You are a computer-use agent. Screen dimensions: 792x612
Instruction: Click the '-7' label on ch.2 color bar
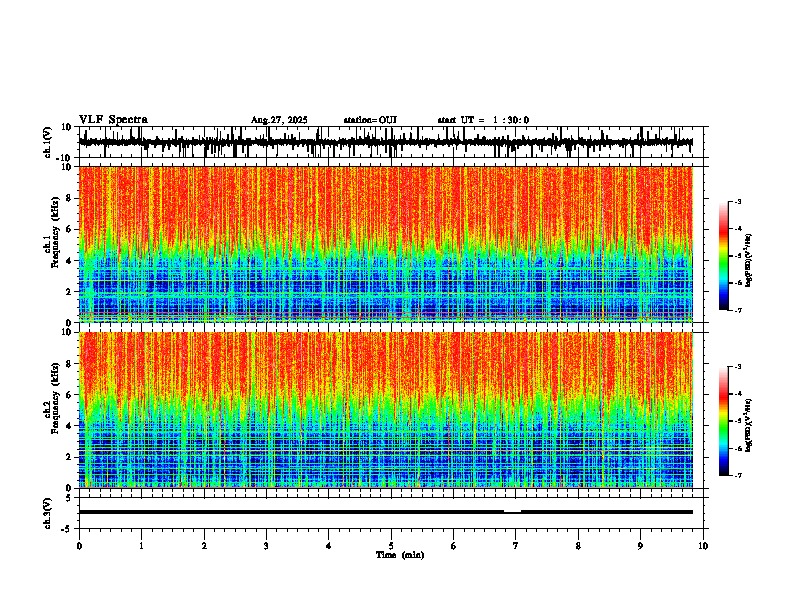[737, 475]
